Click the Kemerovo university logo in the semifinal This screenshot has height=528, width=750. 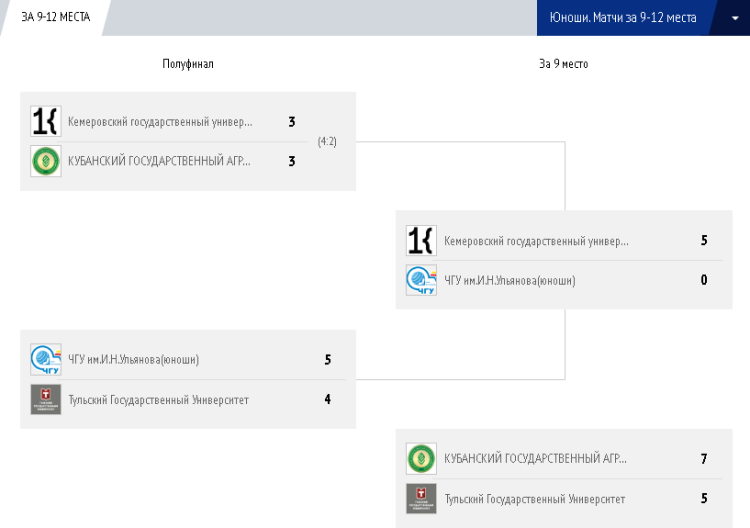point(46,122)
